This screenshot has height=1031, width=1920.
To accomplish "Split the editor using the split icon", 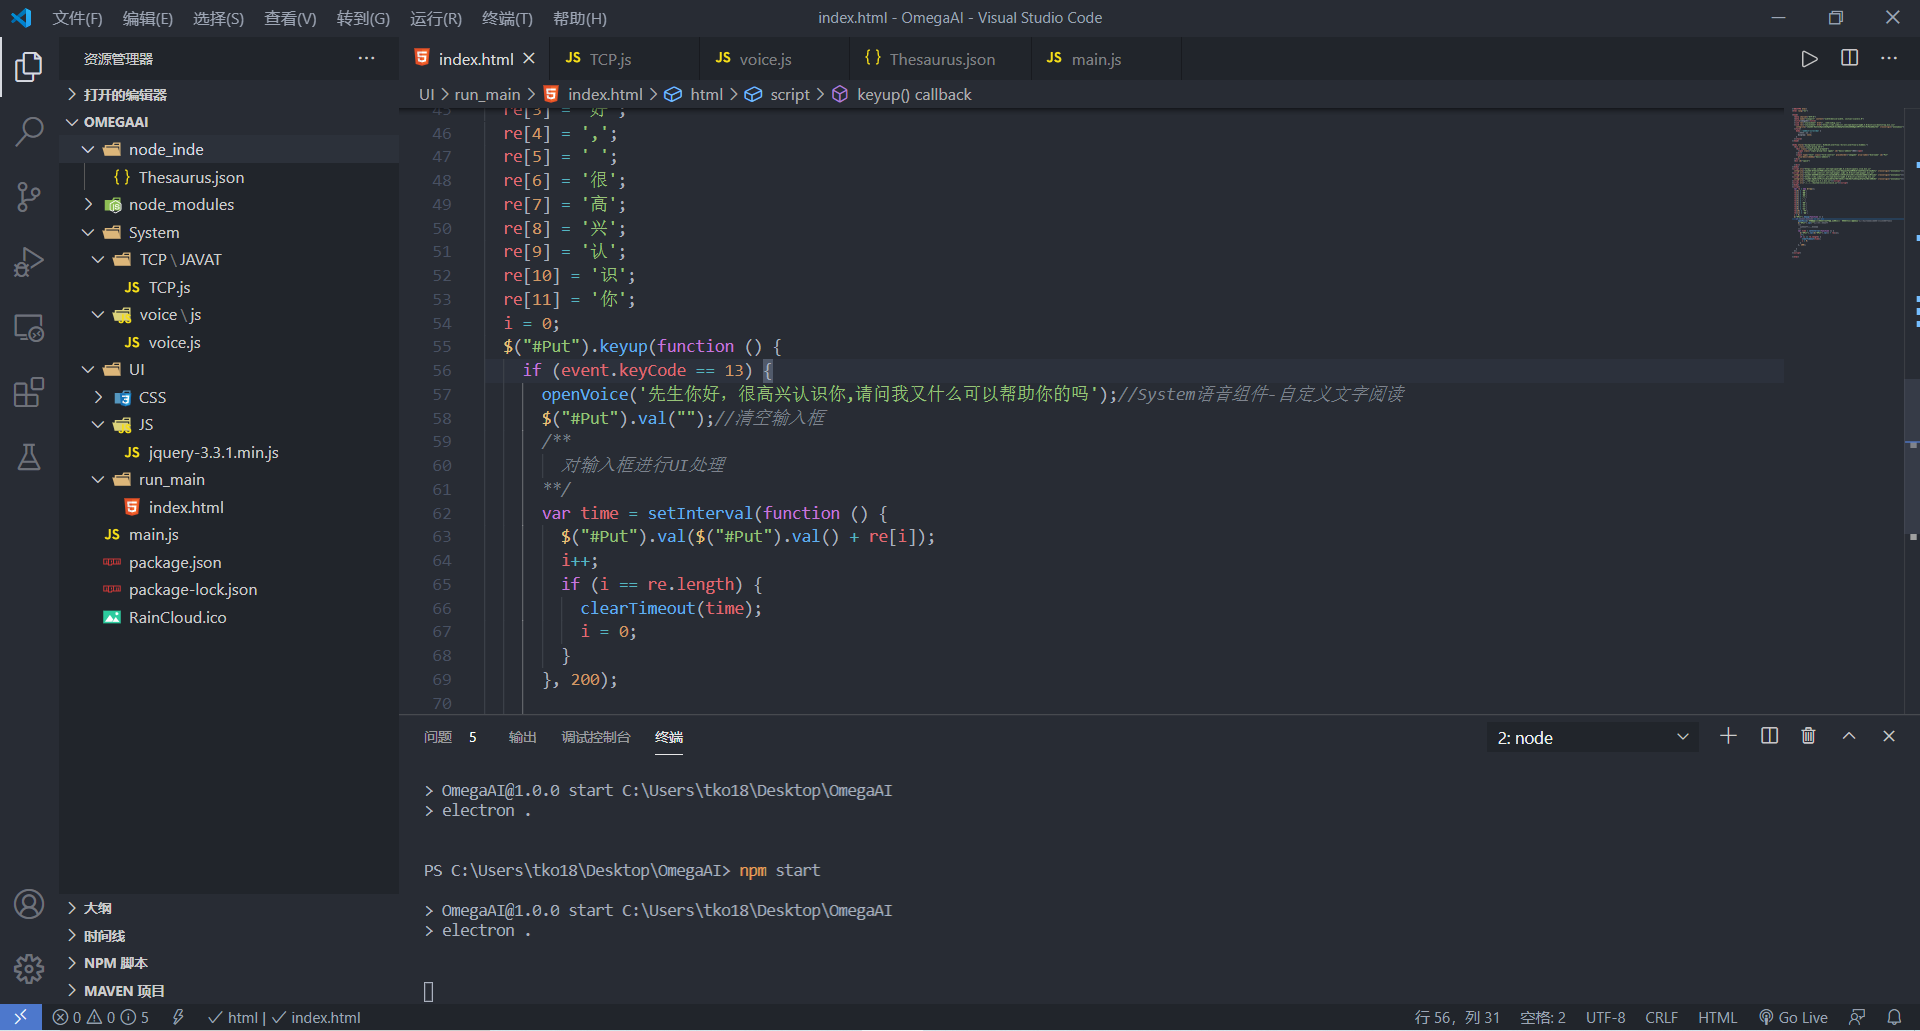I will [x=1849, y=58].
